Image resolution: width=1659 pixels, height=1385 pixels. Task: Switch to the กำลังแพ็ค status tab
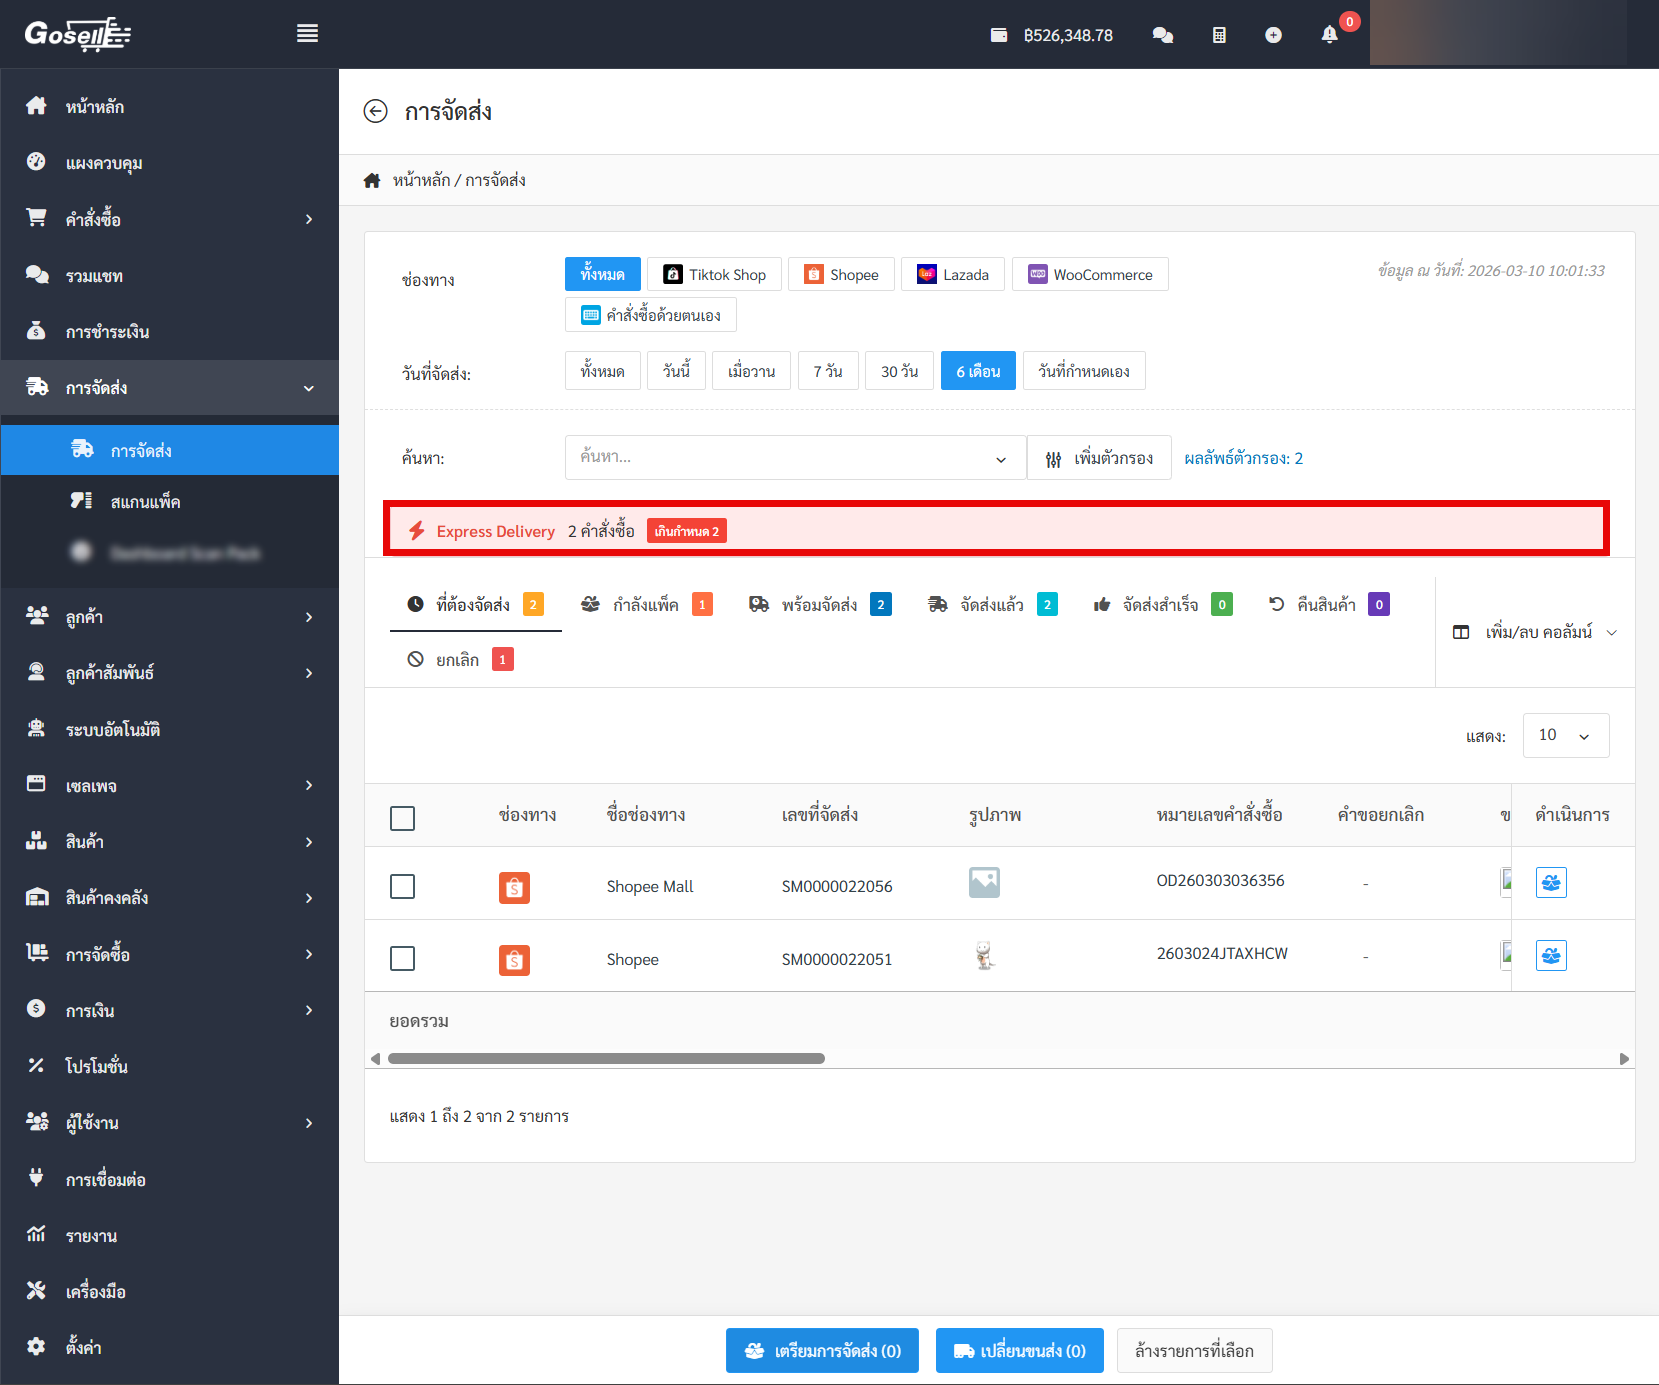pos(646,605)
